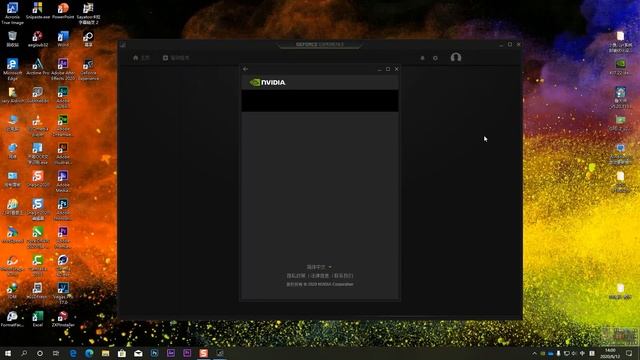Viewport: 640px width, 360px height.
Task: Maximize the GeForce Experience main window
Action: (510, 44)
